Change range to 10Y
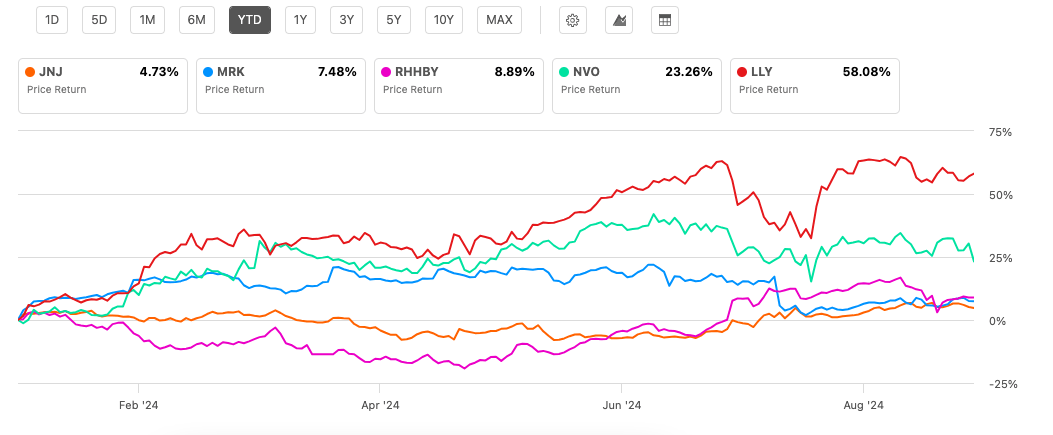This screenshot has width=1053, height=435. click(x=443, y=20)
